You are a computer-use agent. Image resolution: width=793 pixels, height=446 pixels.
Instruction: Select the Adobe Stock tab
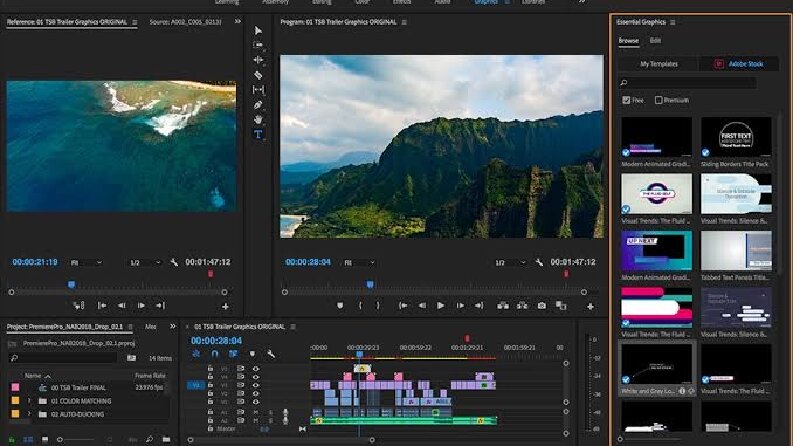(x=739, y=64)
